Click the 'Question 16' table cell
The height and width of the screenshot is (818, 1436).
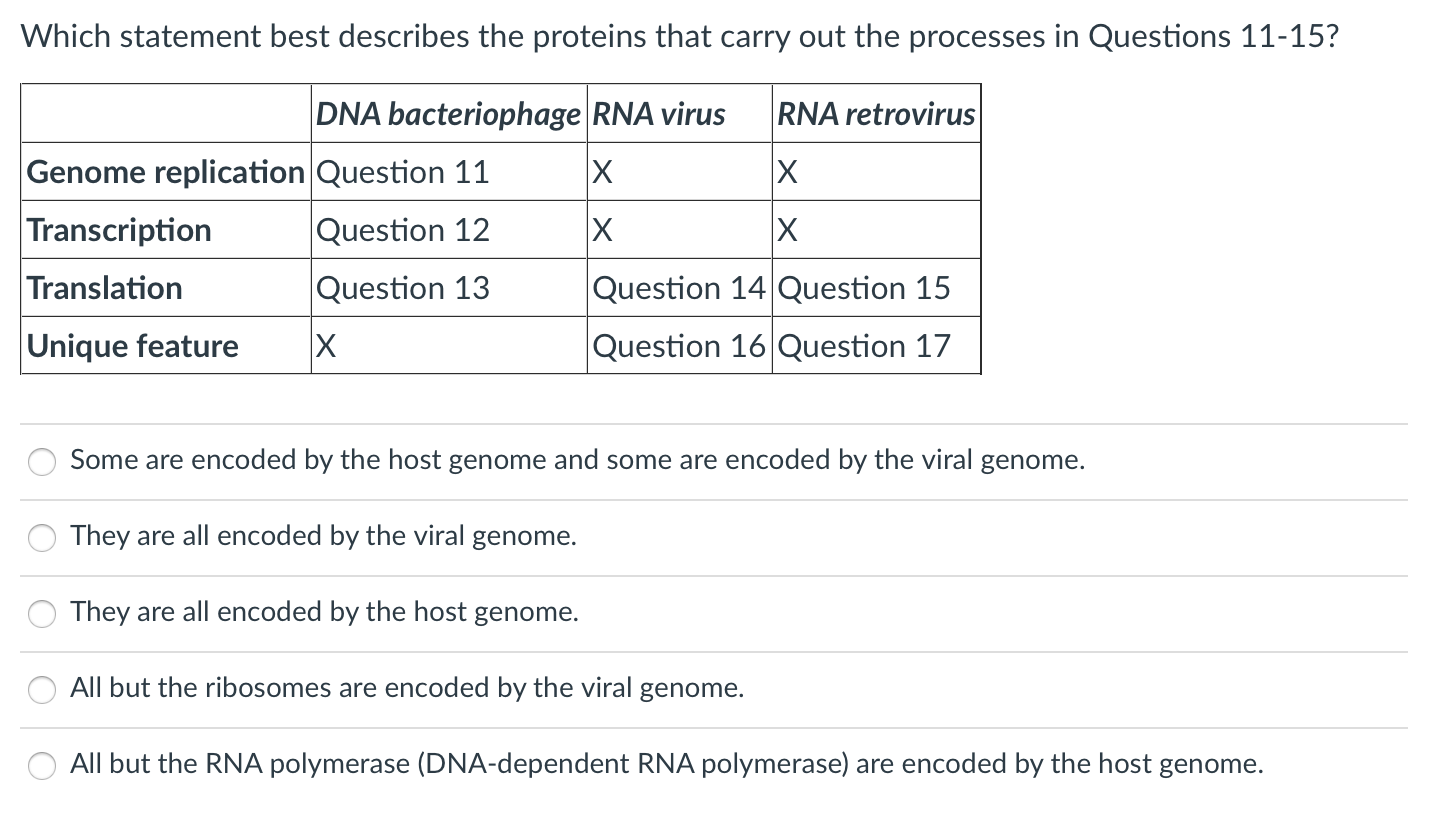point(680,346)
